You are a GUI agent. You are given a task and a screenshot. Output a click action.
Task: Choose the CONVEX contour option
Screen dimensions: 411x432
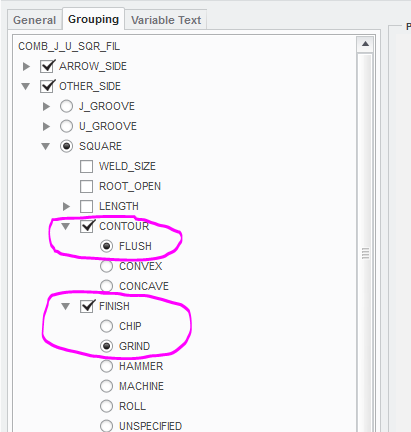[106, 266]
